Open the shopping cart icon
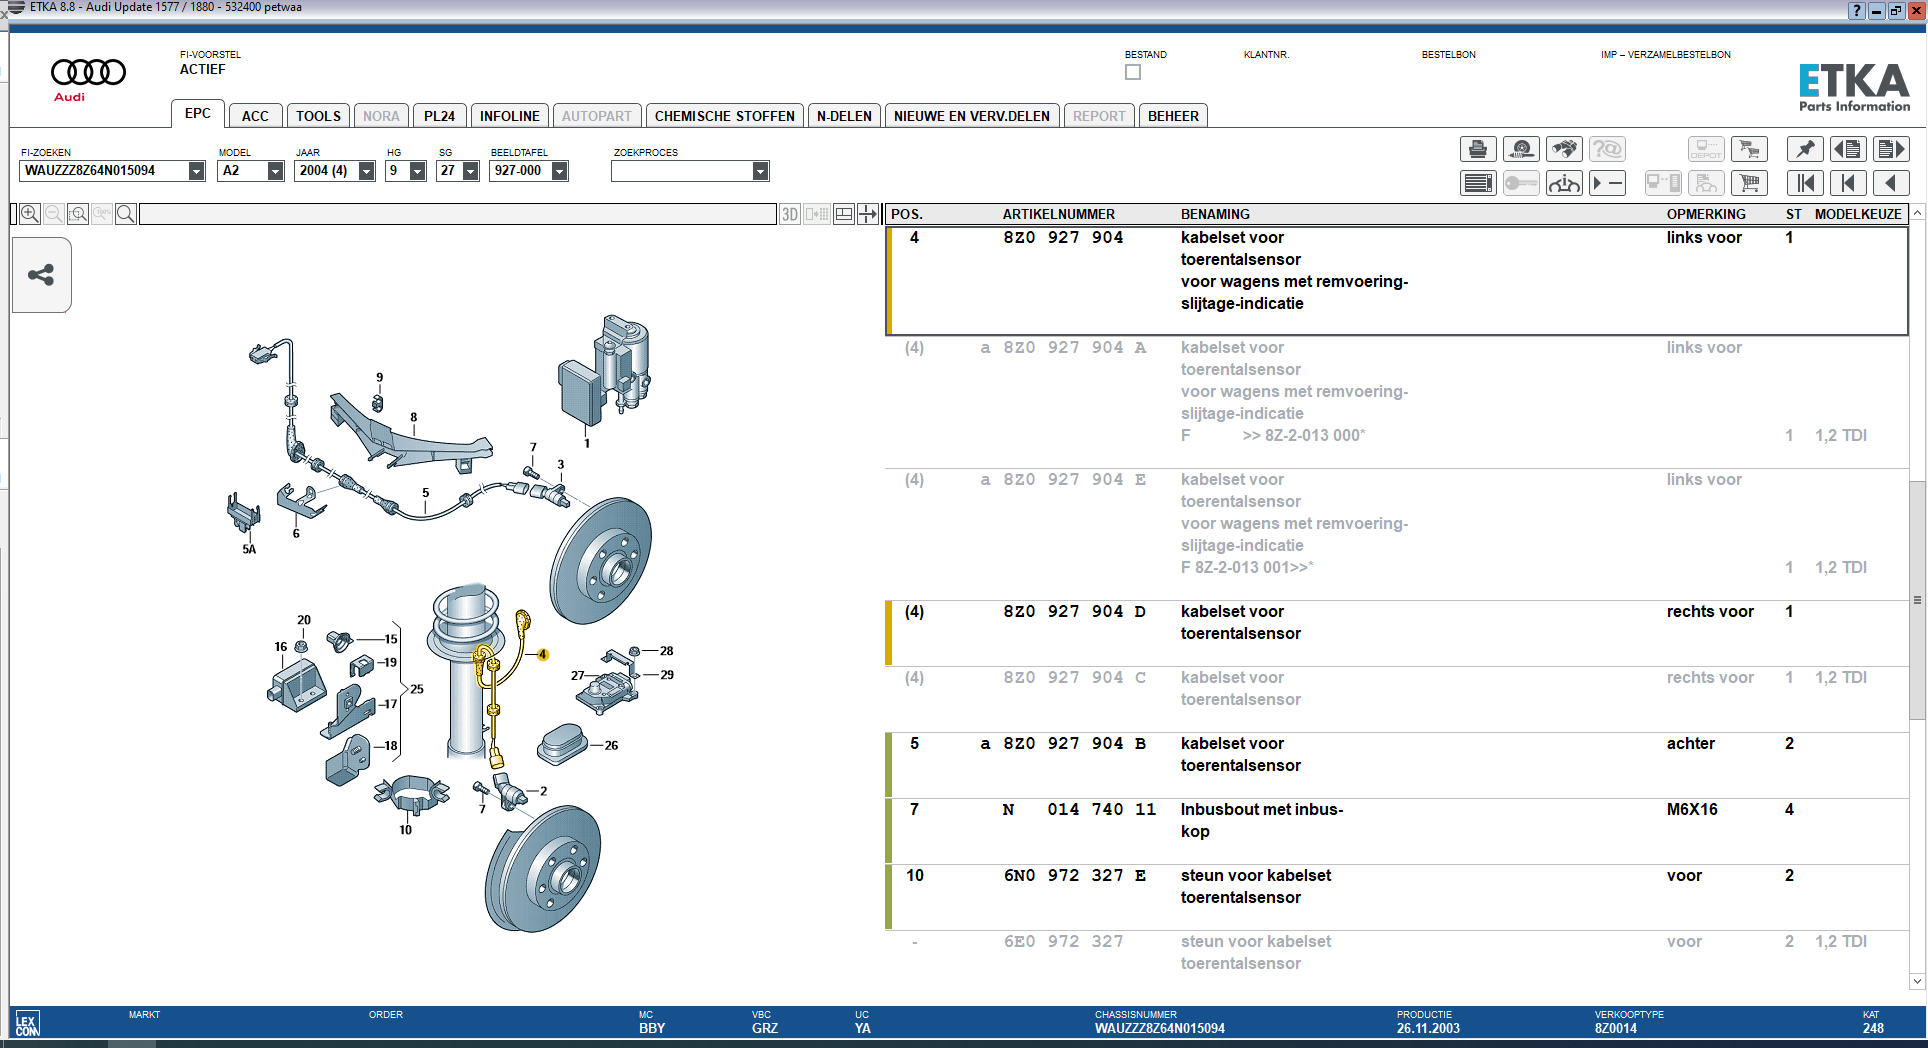1928x1048 pixels. 1749,183
